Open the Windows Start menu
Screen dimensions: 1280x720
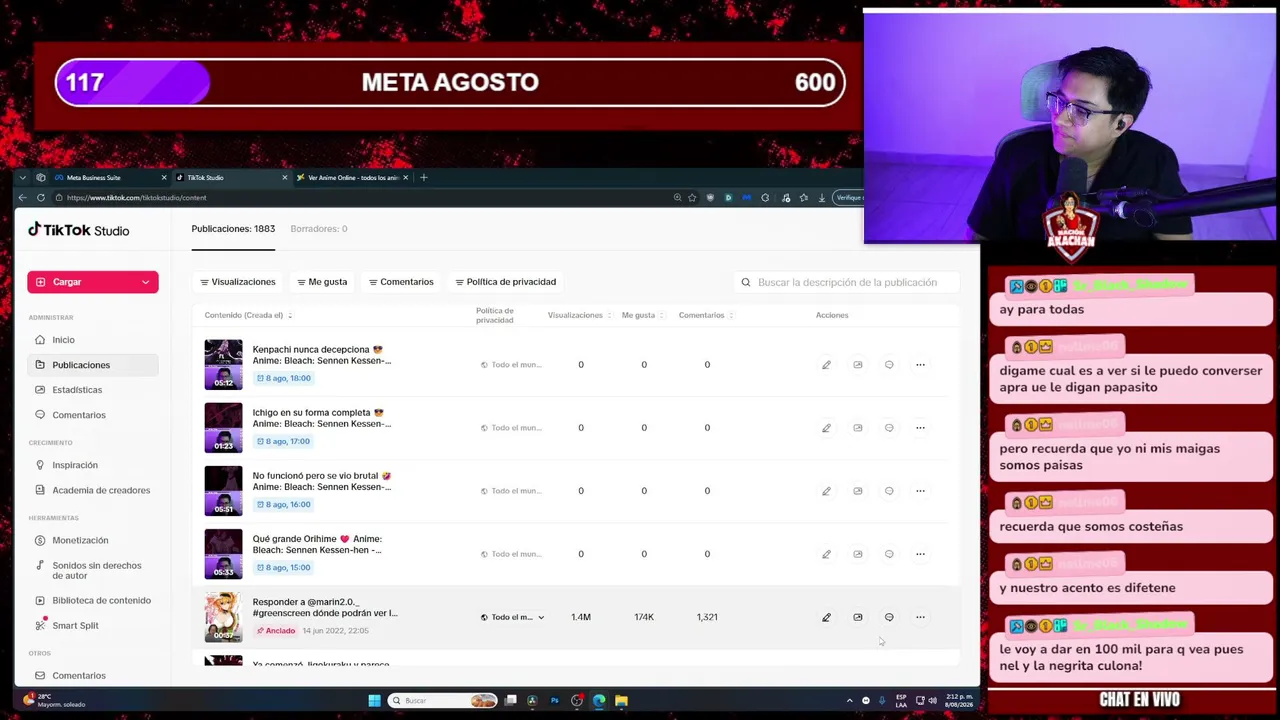pyautogui.click(x=374, y=701)
